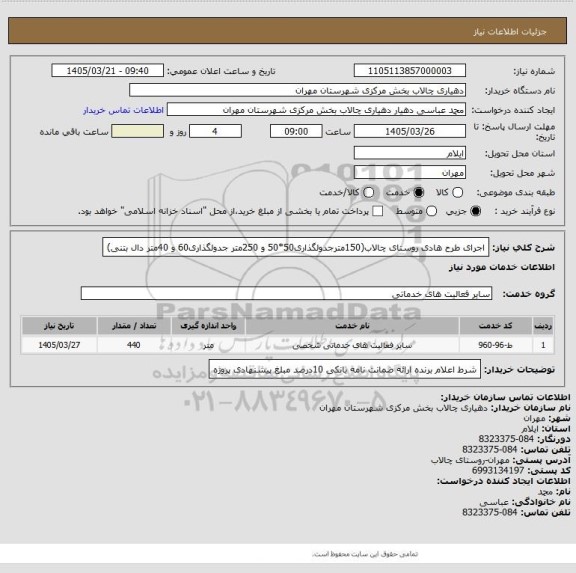The height and width of the screenshot is (573, 576).
Task: Choose the متوسط purchase process option
Action: [x=432, y=211]
